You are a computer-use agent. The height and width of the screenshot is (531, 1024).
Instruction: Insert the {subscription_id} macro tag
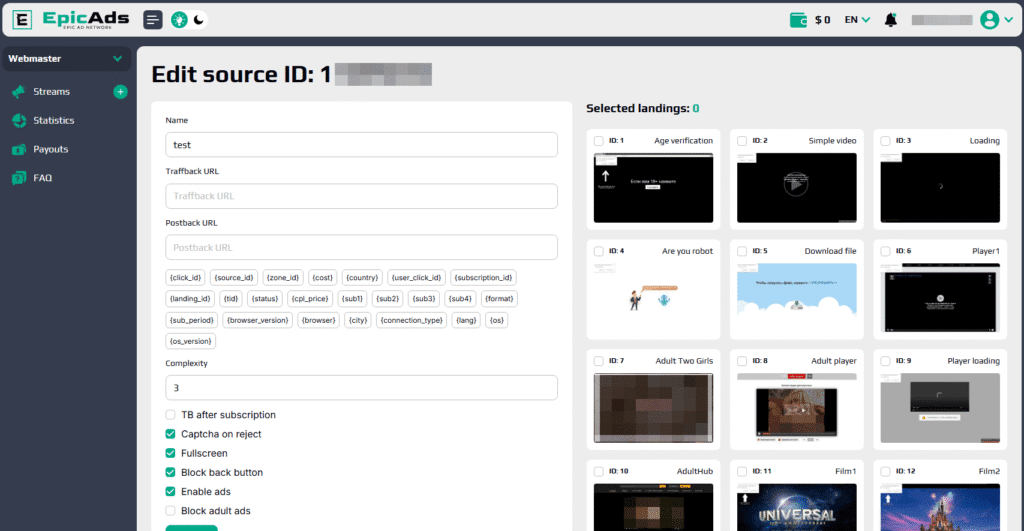483,278
